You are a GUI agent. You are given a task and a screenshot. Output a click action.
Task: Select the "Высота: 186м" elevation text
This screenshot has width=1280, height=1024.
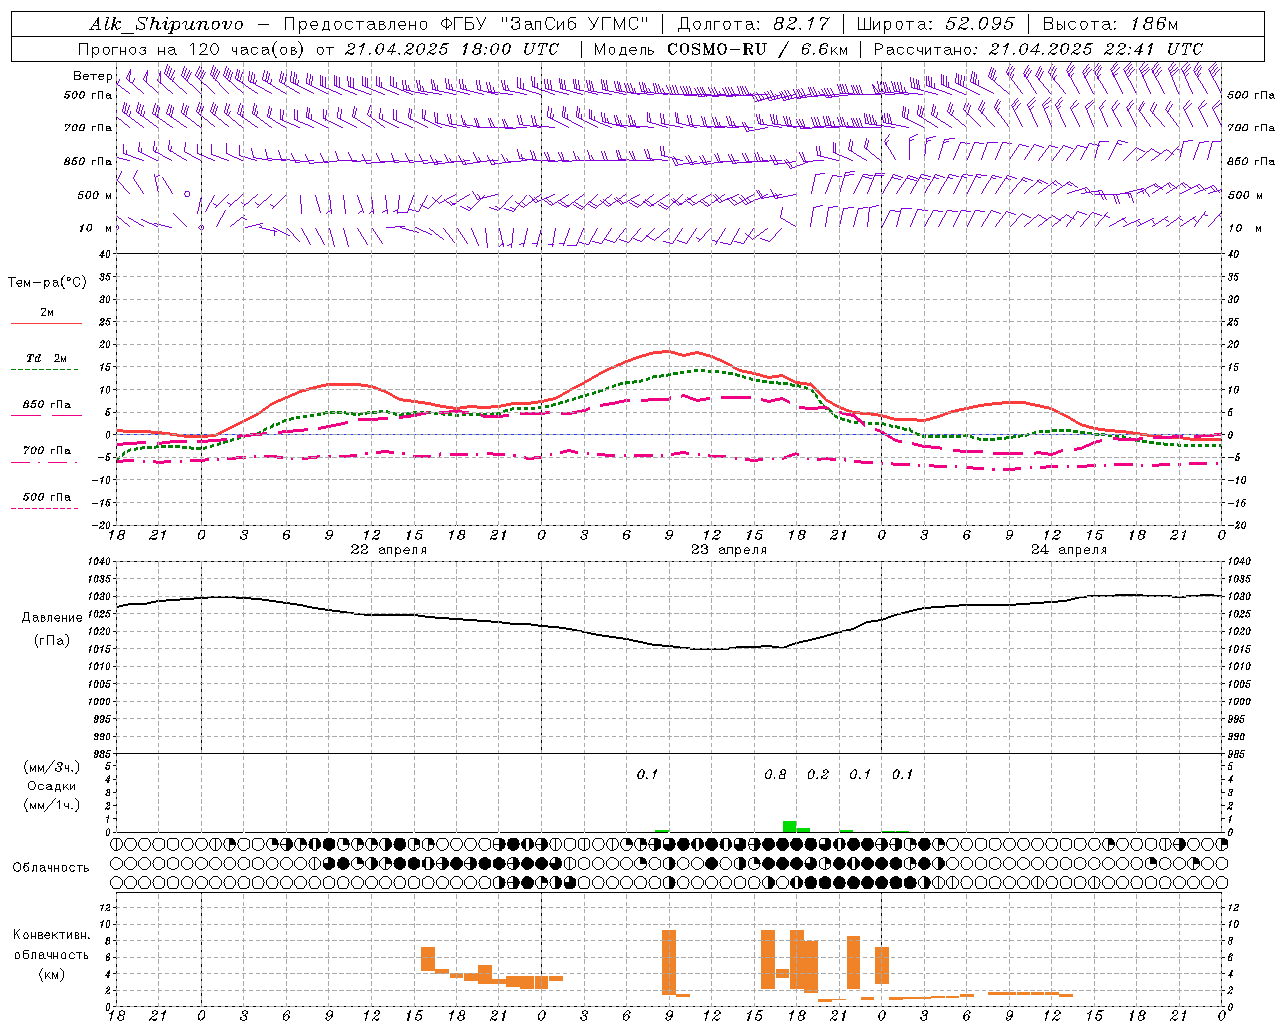(1110, 24)
